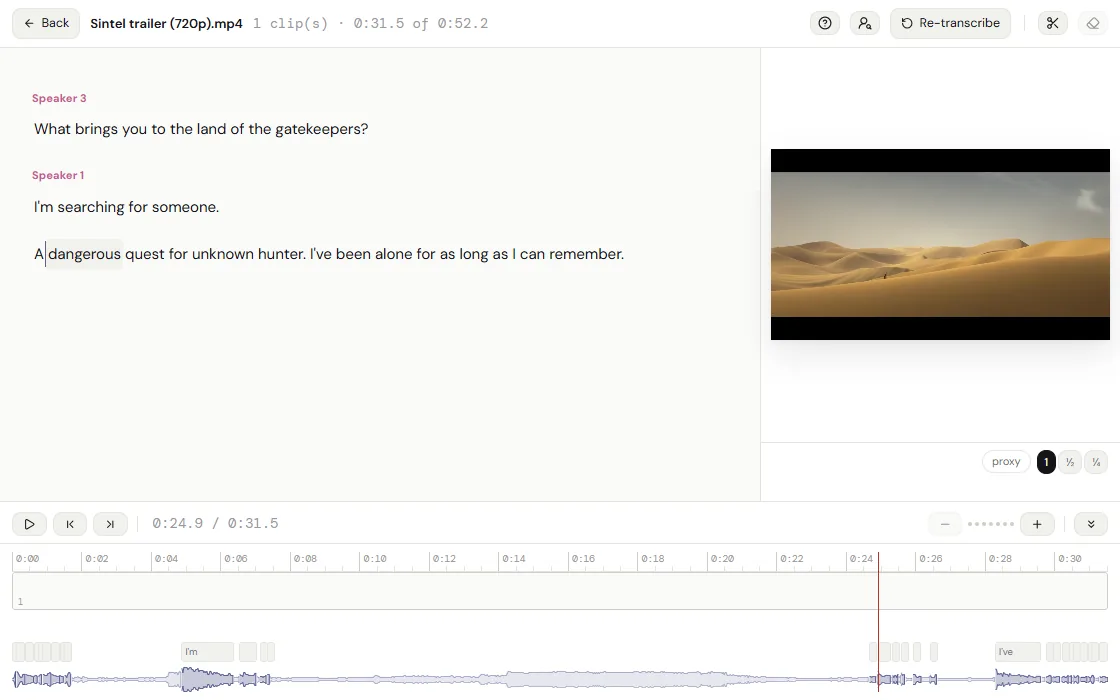Image resolution: width=1120 pixels, height=700 pixels.
Task: Click the 'I've' word block on timeline
Action: [1018, 651]
